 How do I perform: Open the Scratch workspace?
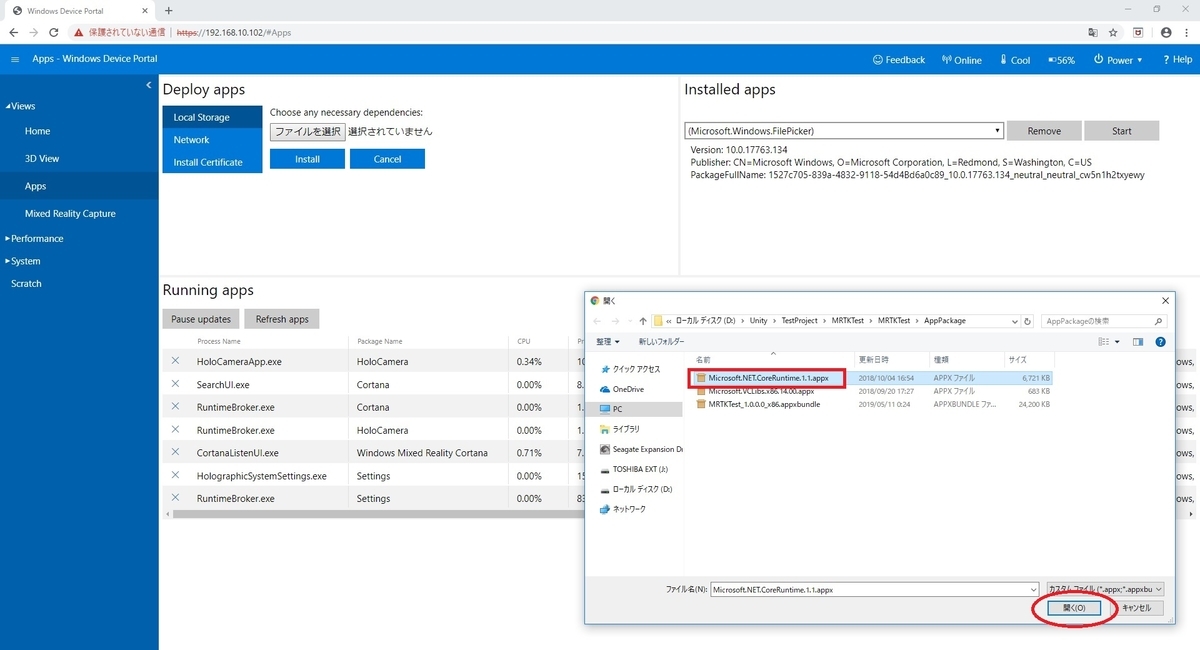tap(26, 284)
